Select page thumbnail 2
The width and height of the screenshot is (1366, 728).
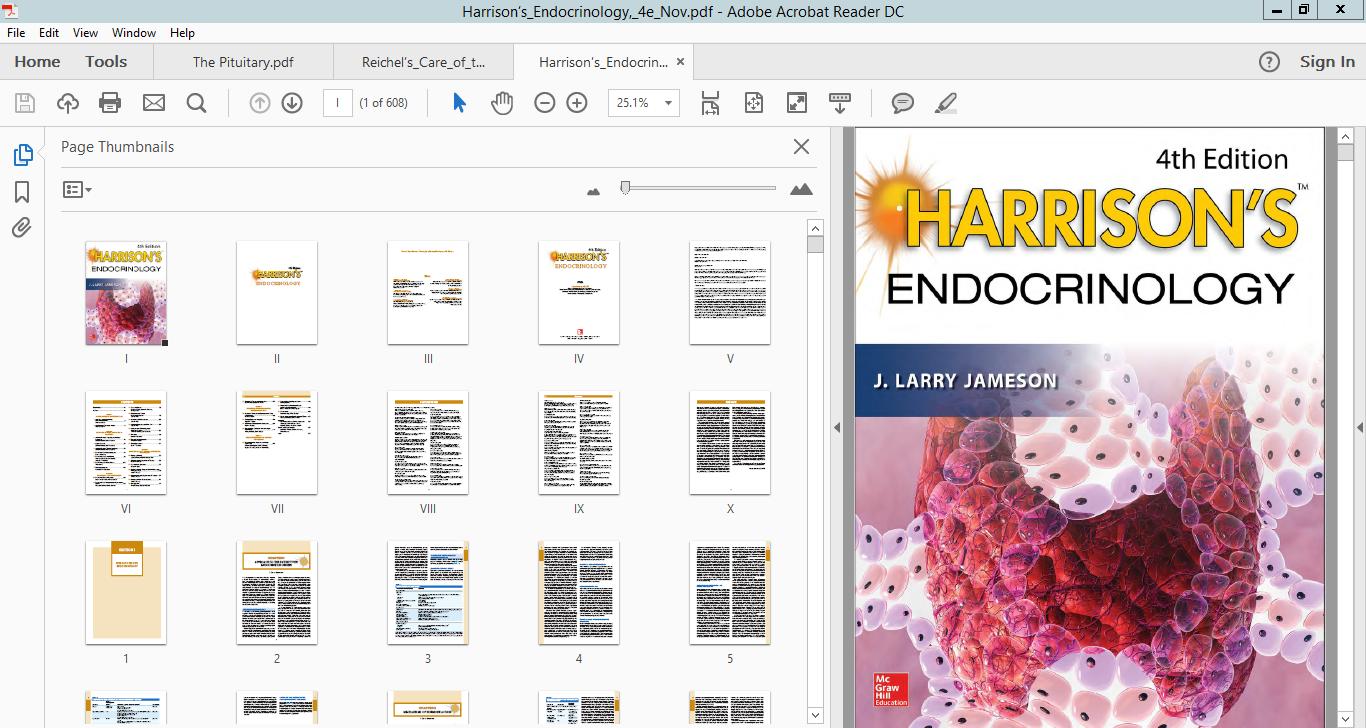pyautogui.click(x=277, y=593)
